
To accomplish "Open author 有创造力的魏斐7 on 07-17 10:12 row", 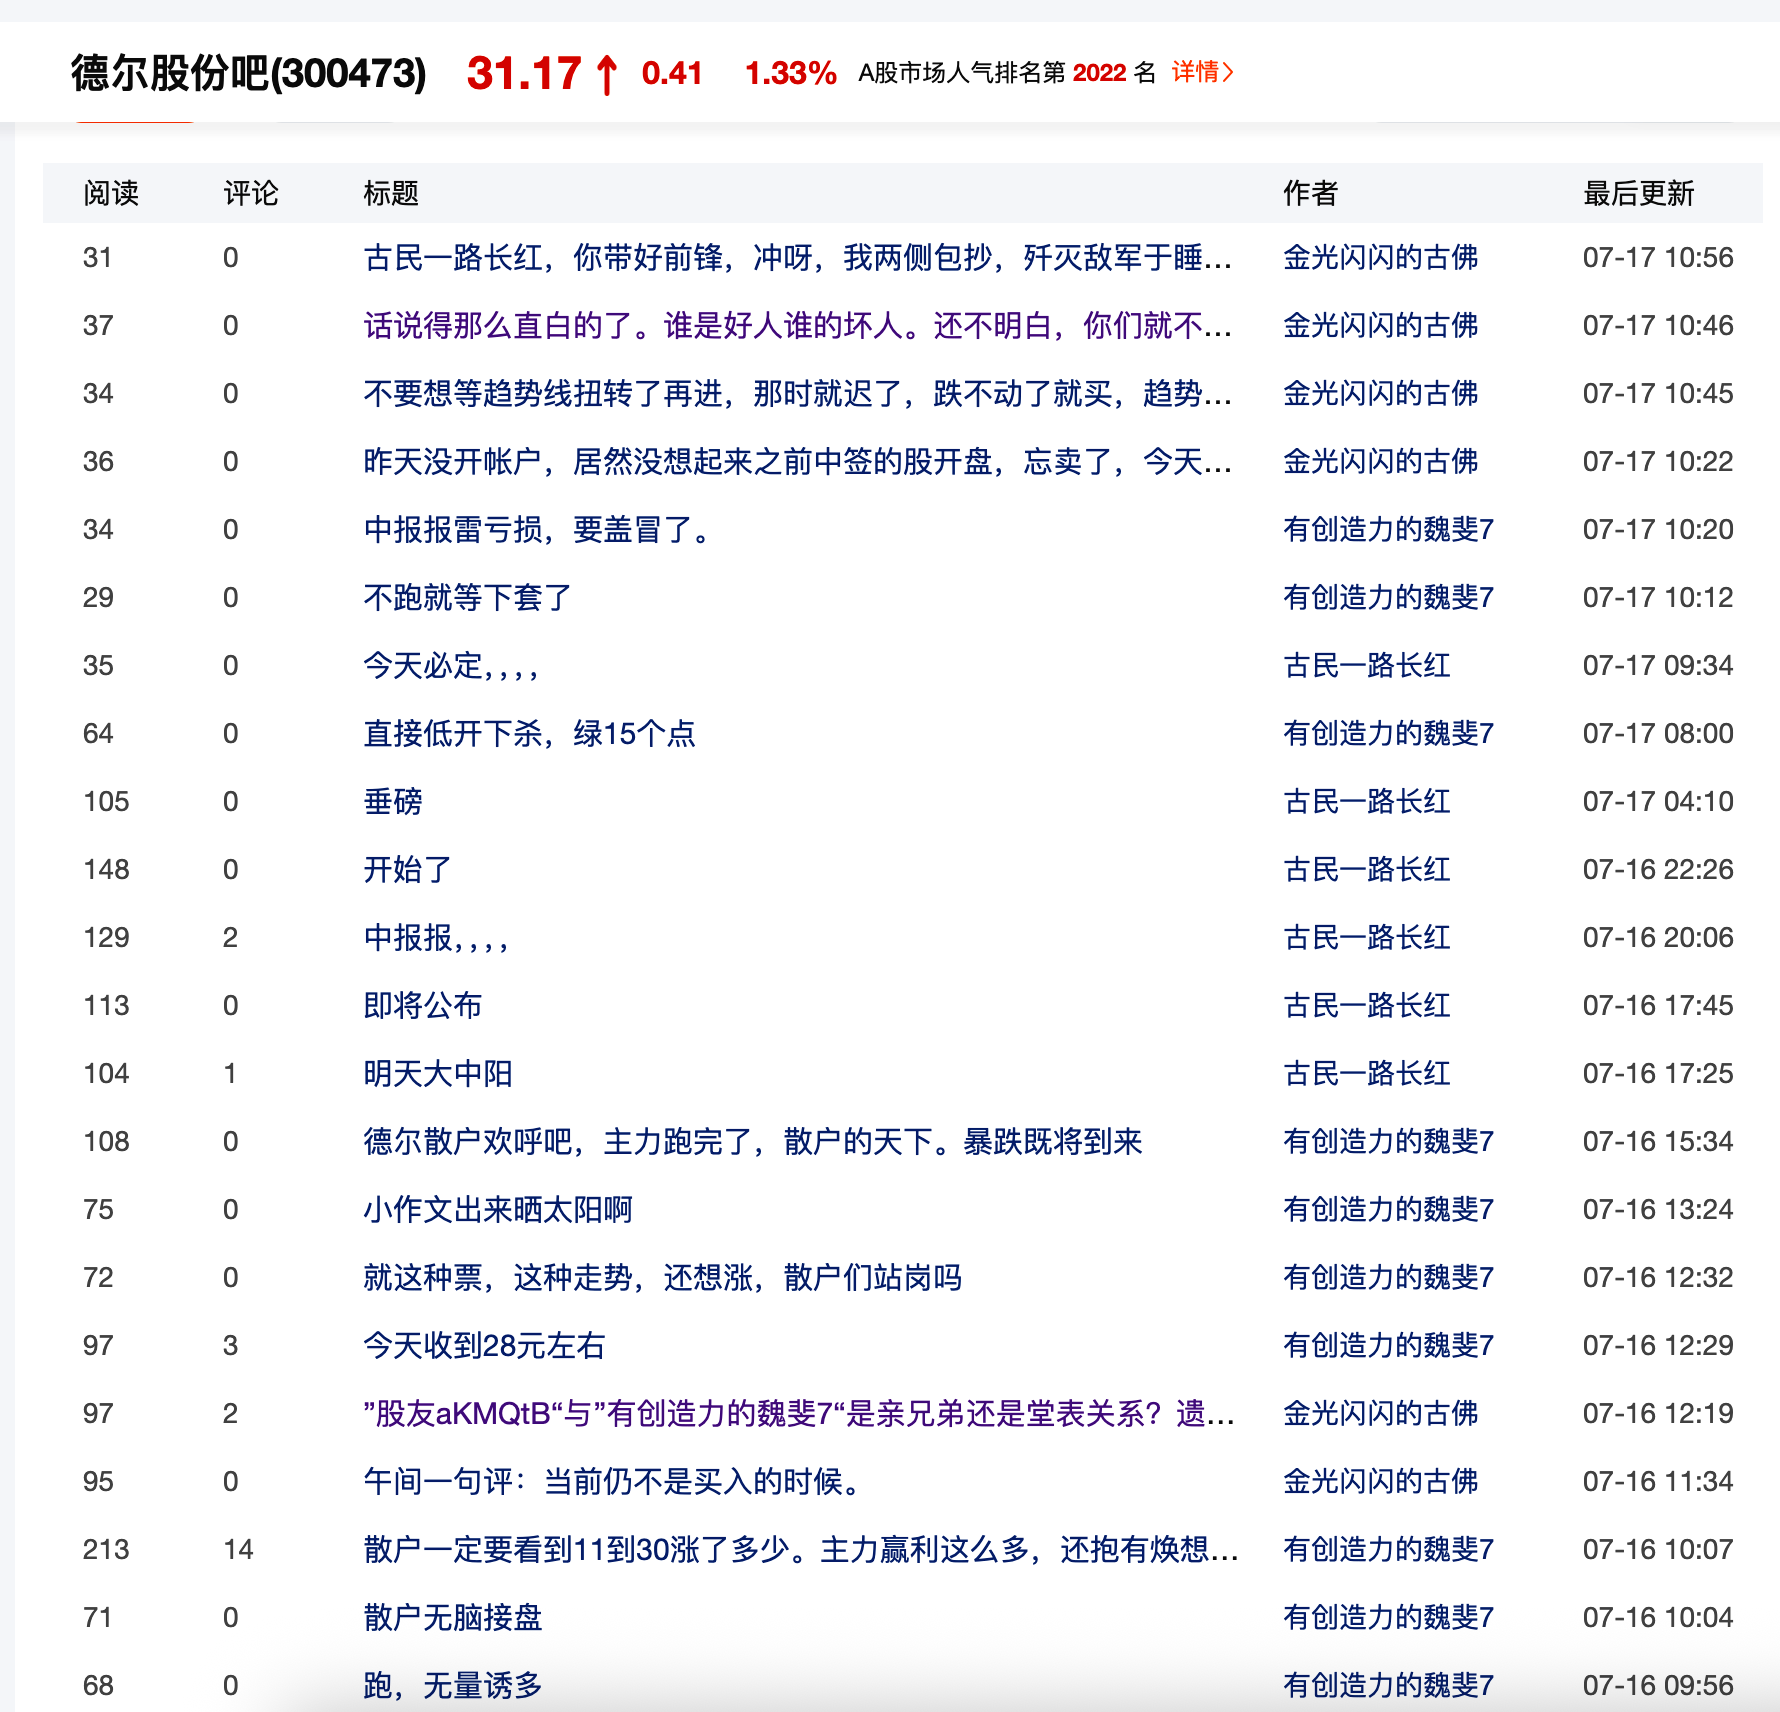I will tap(1389, 598).
